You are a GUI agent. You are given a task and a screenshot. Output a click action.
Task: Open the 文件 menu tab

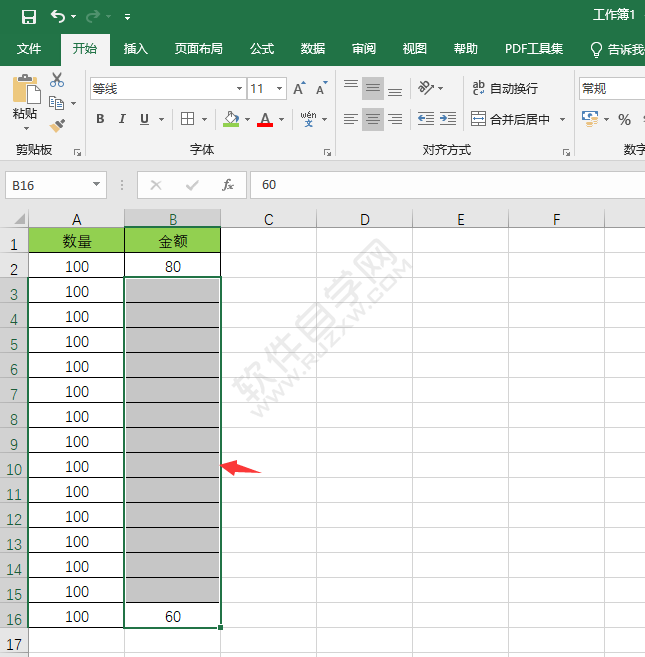[x=29, y=49]
